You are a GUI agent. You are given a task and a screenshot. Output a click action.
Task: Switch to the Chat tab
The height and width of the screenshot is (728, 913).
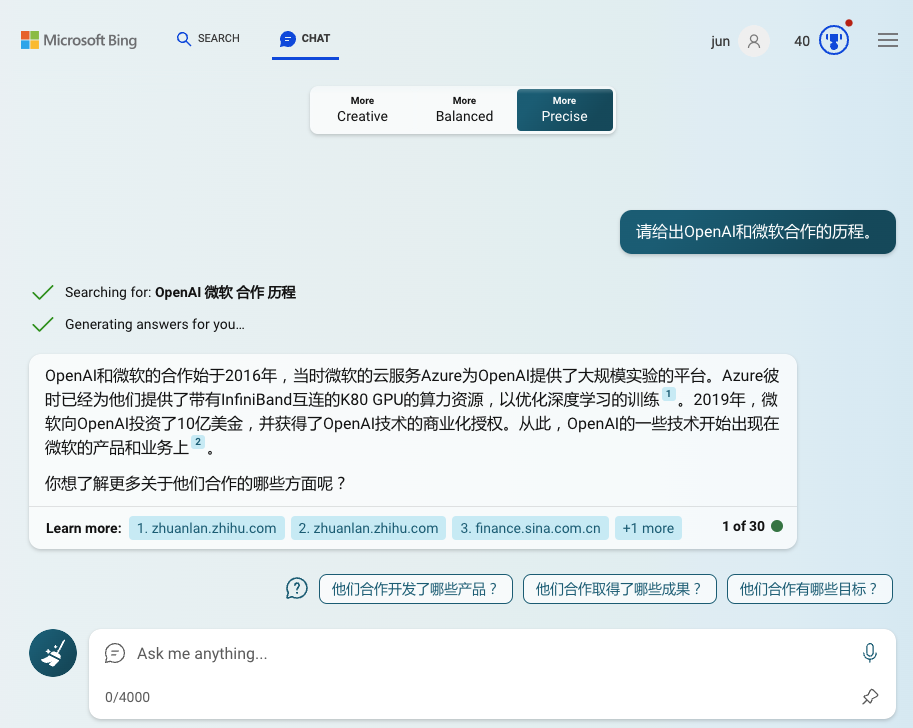(x=305, y=38)
